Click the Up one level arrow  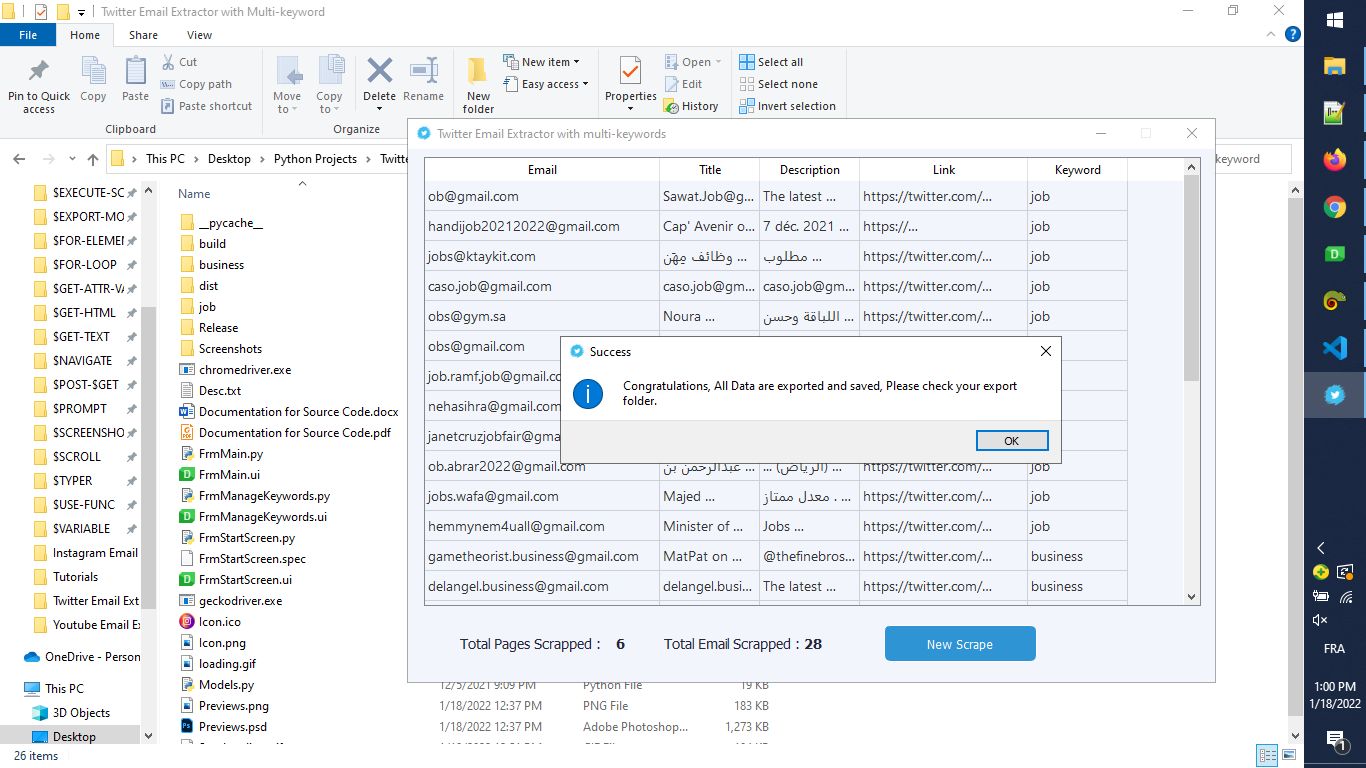[x=93, y=159]
